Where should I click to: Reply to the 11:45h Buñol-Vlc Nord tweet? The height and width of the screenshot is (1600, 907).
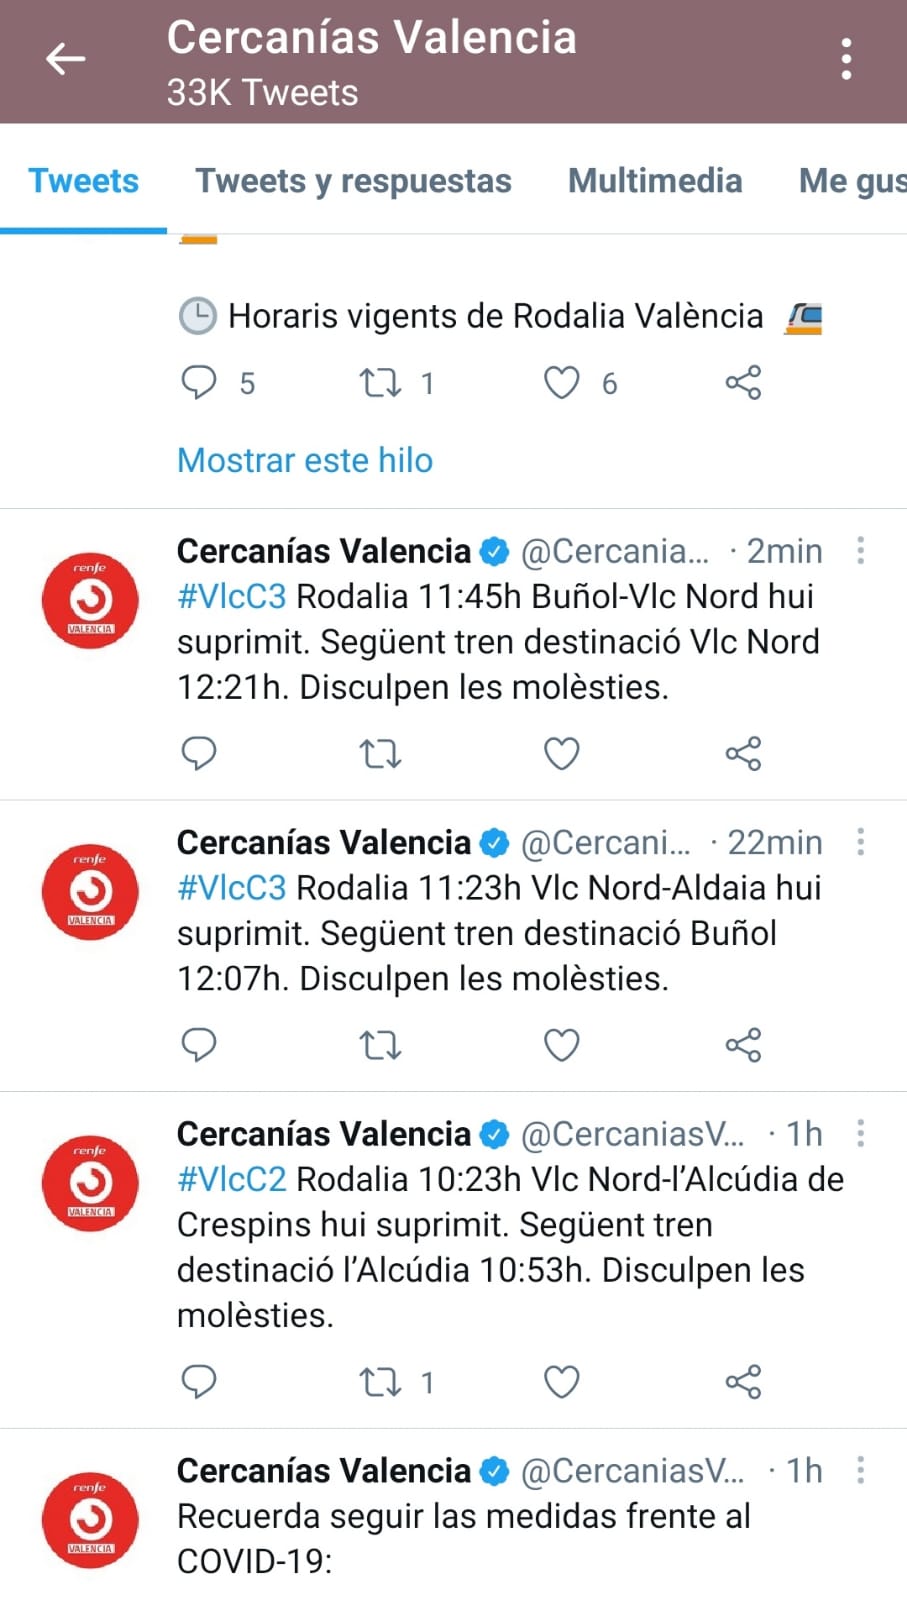pyautogui.click(x=199, y=753)
